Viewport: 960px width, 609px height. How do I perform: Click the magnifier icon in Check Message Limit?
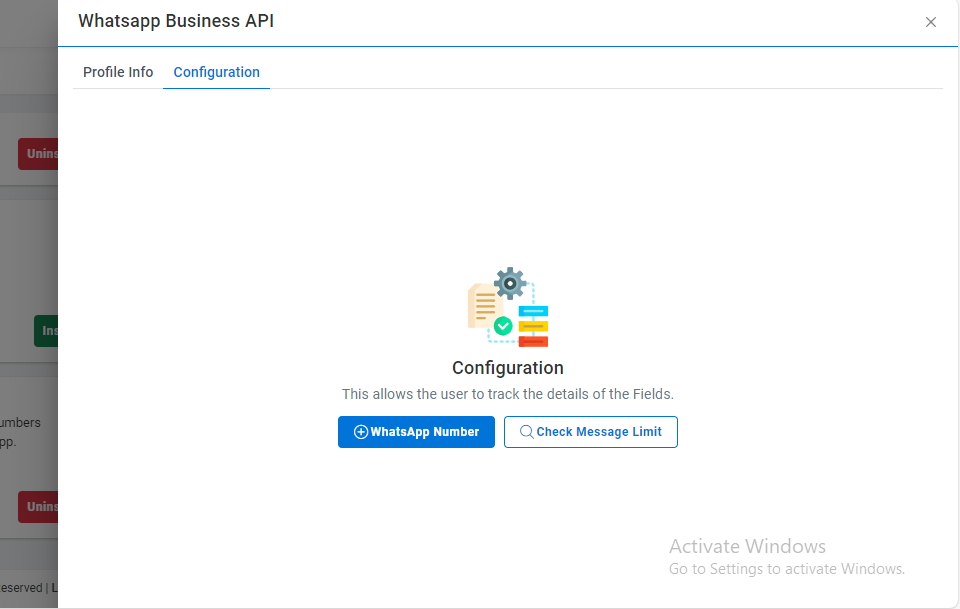tap(526, 432)
